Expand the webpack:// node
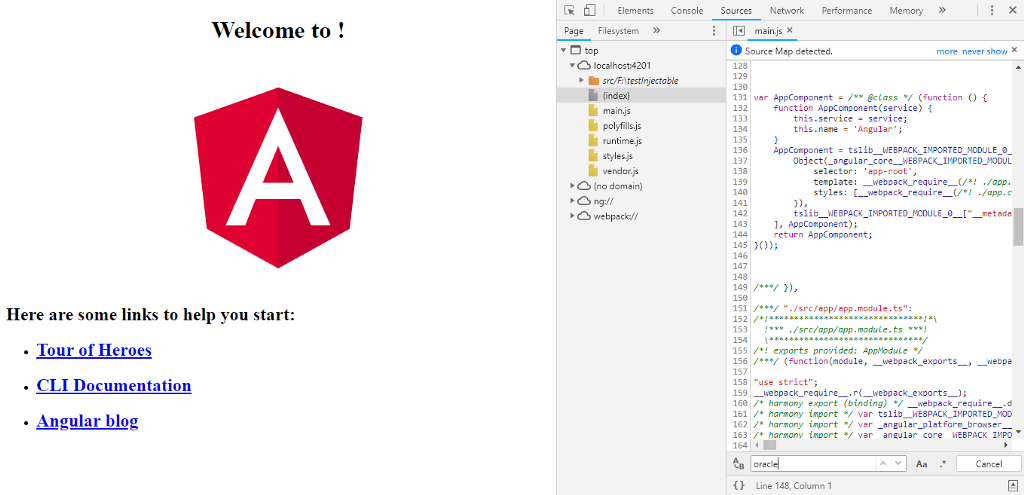 573,216
